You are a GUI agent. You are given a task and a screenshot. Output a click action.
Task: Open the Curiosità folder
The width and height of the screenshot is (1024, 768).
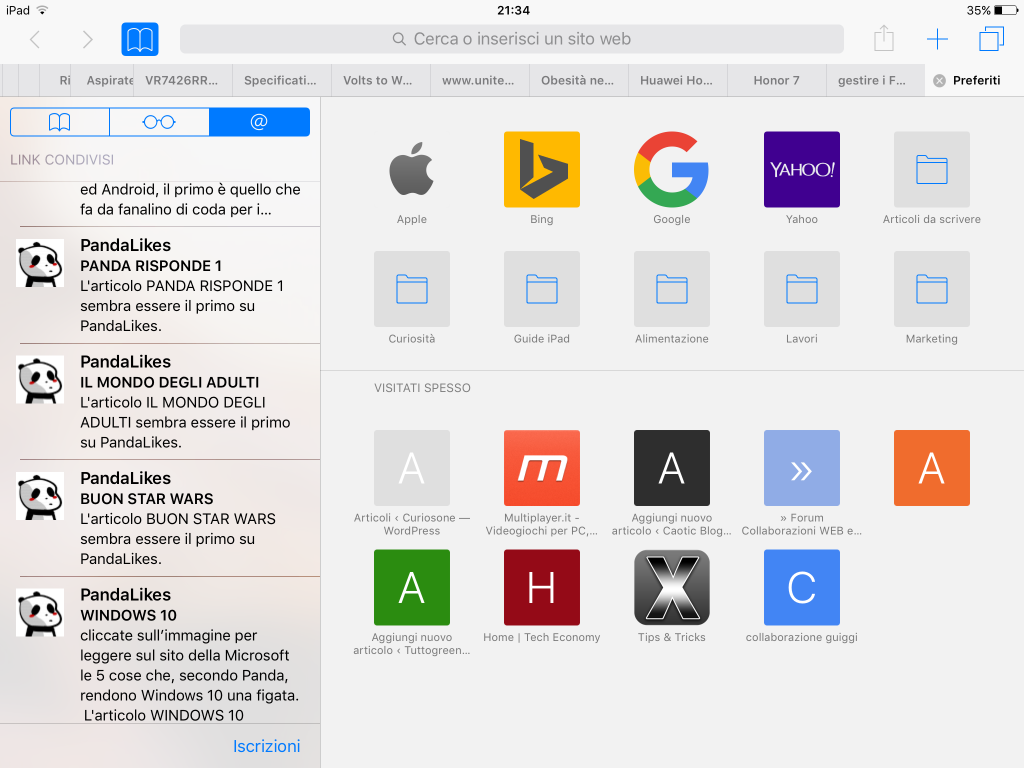(411, 298)
